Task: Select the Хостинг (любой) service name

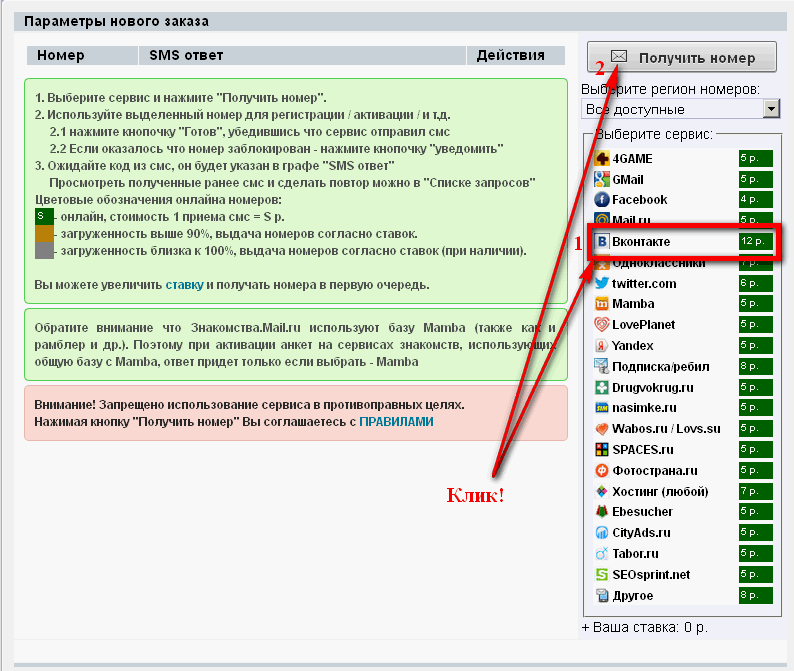Action: [x=660, y=492]
